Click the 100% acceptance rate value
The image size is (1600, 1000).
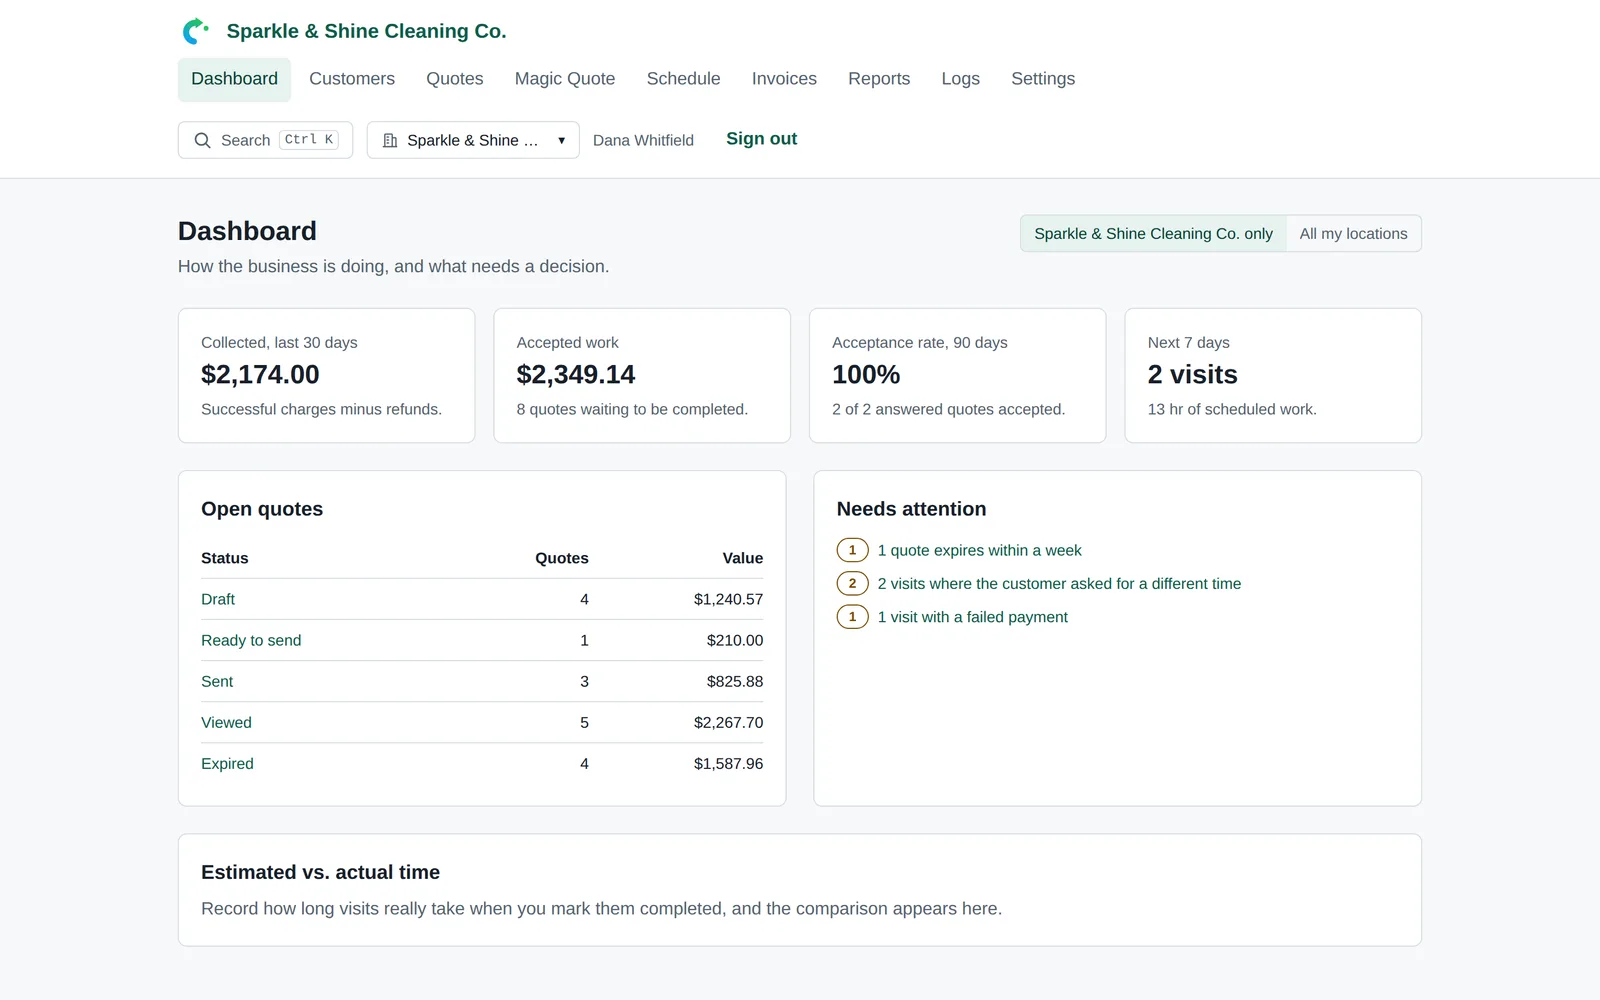[x=866, y=374]
